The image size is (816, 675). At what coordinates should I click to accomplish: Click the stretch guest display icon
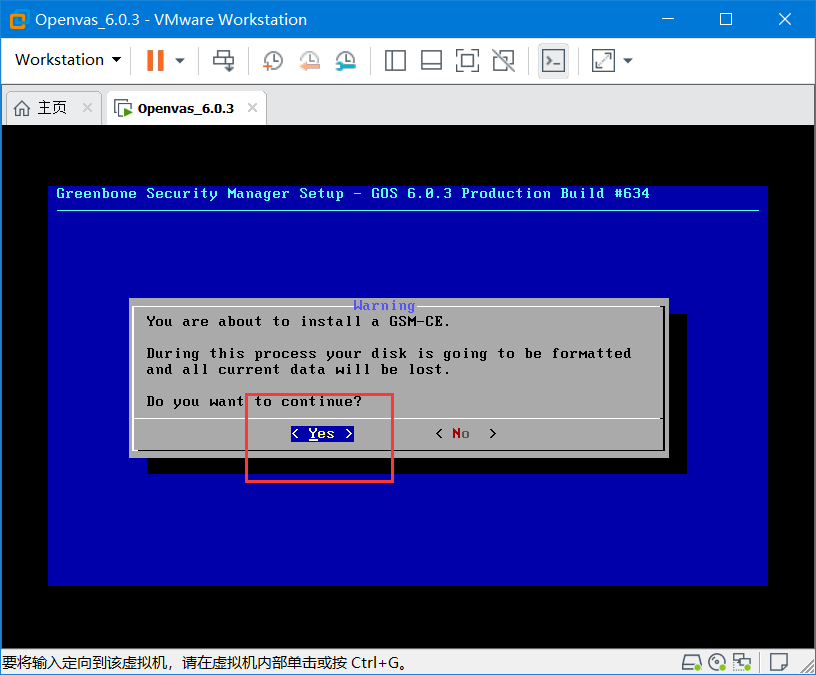click(x=604, y=61)
